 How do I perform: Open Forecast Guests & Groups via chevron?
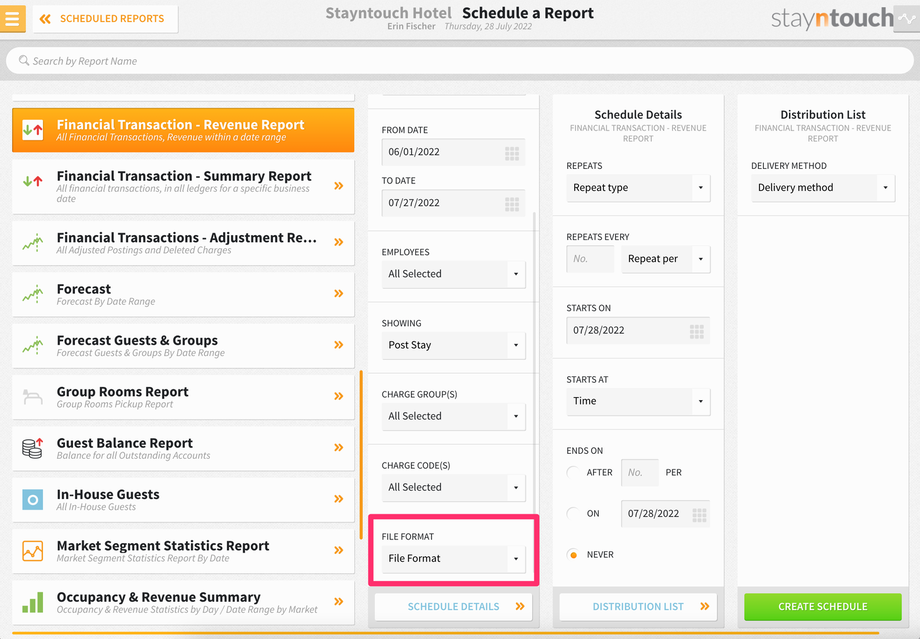pos(339,345)
